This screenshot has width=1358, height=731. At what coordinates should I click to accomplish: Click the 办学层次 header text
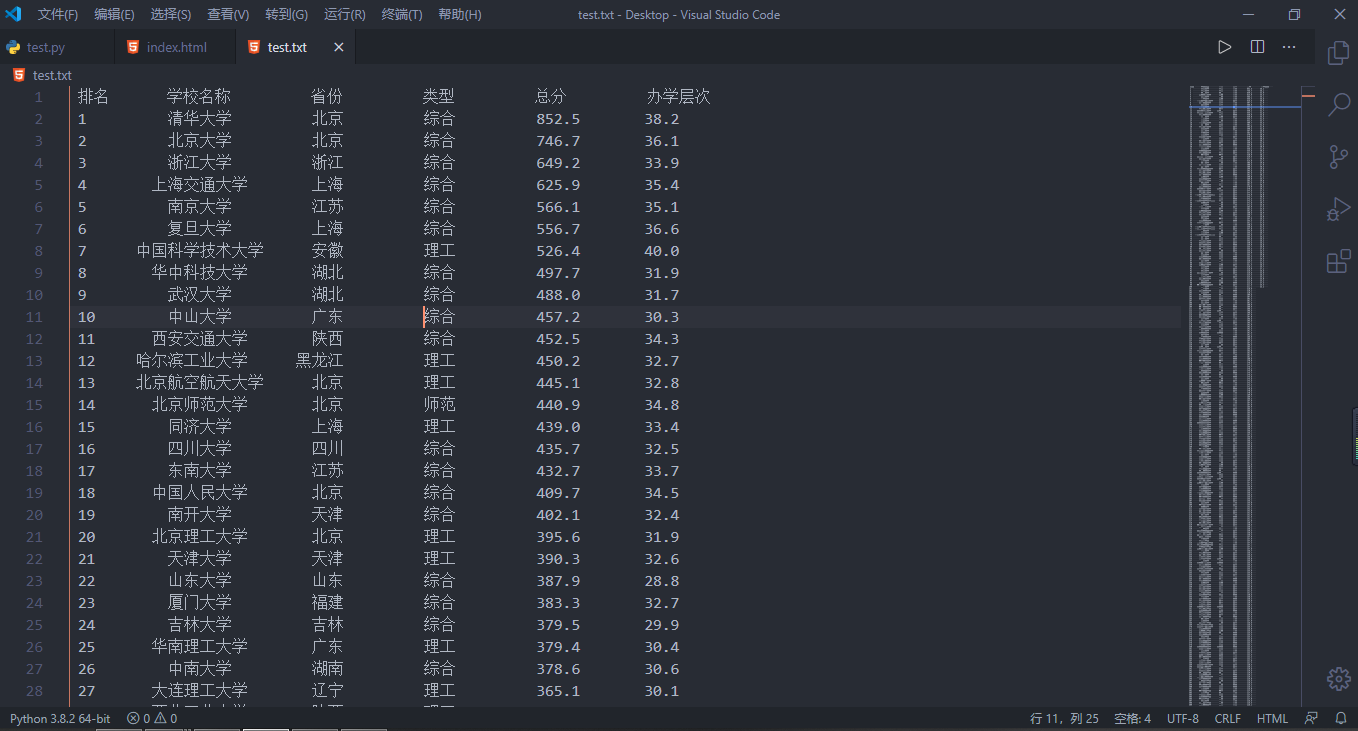coord(679,97)
